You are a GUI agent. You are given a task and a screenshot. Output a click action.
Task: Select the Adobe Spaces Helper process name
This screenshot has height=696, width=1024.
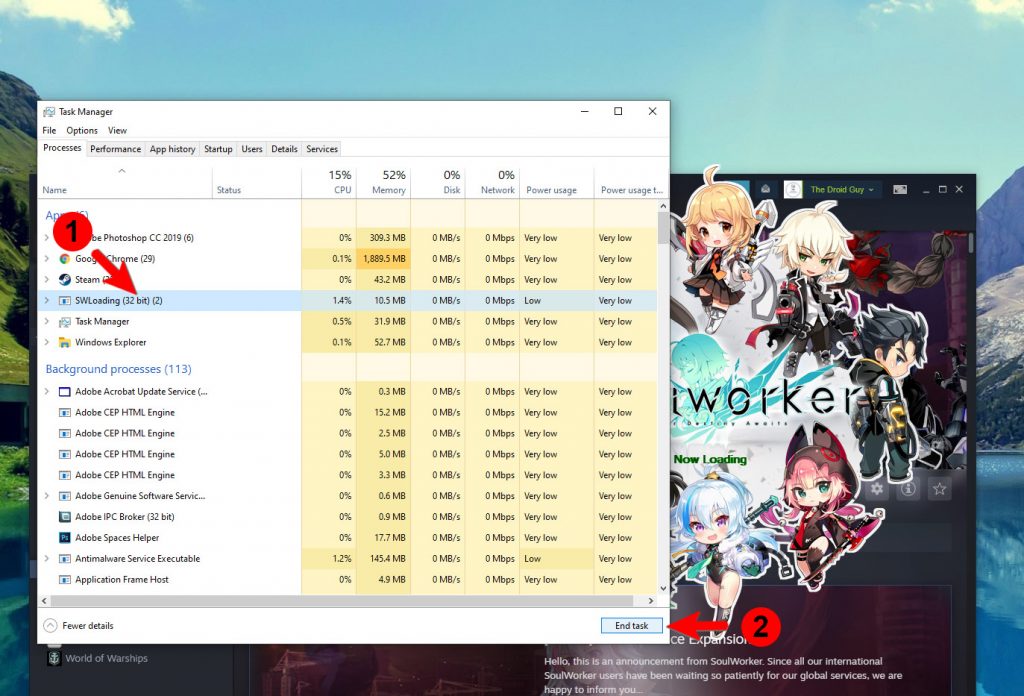117,538
